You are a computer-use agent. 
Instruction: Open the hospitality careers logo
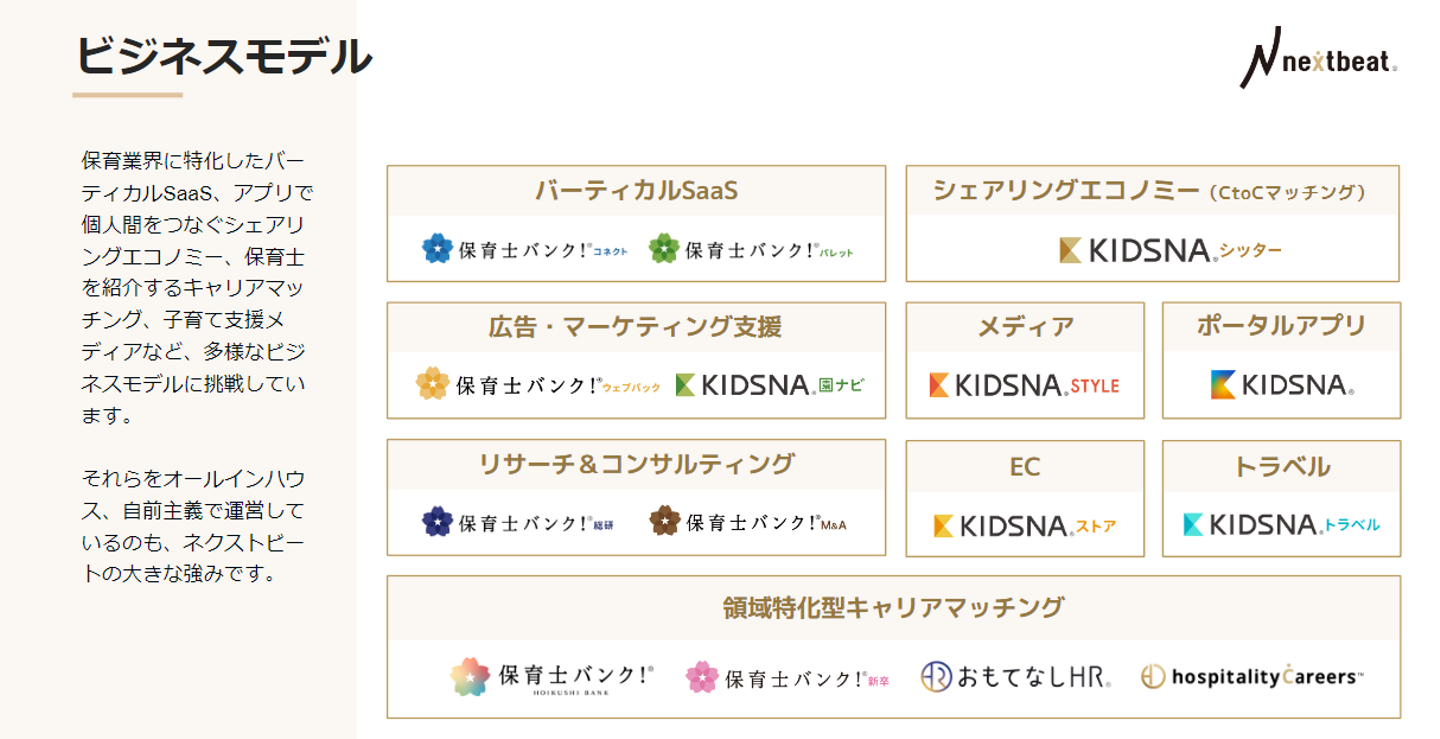[1252, 677]
